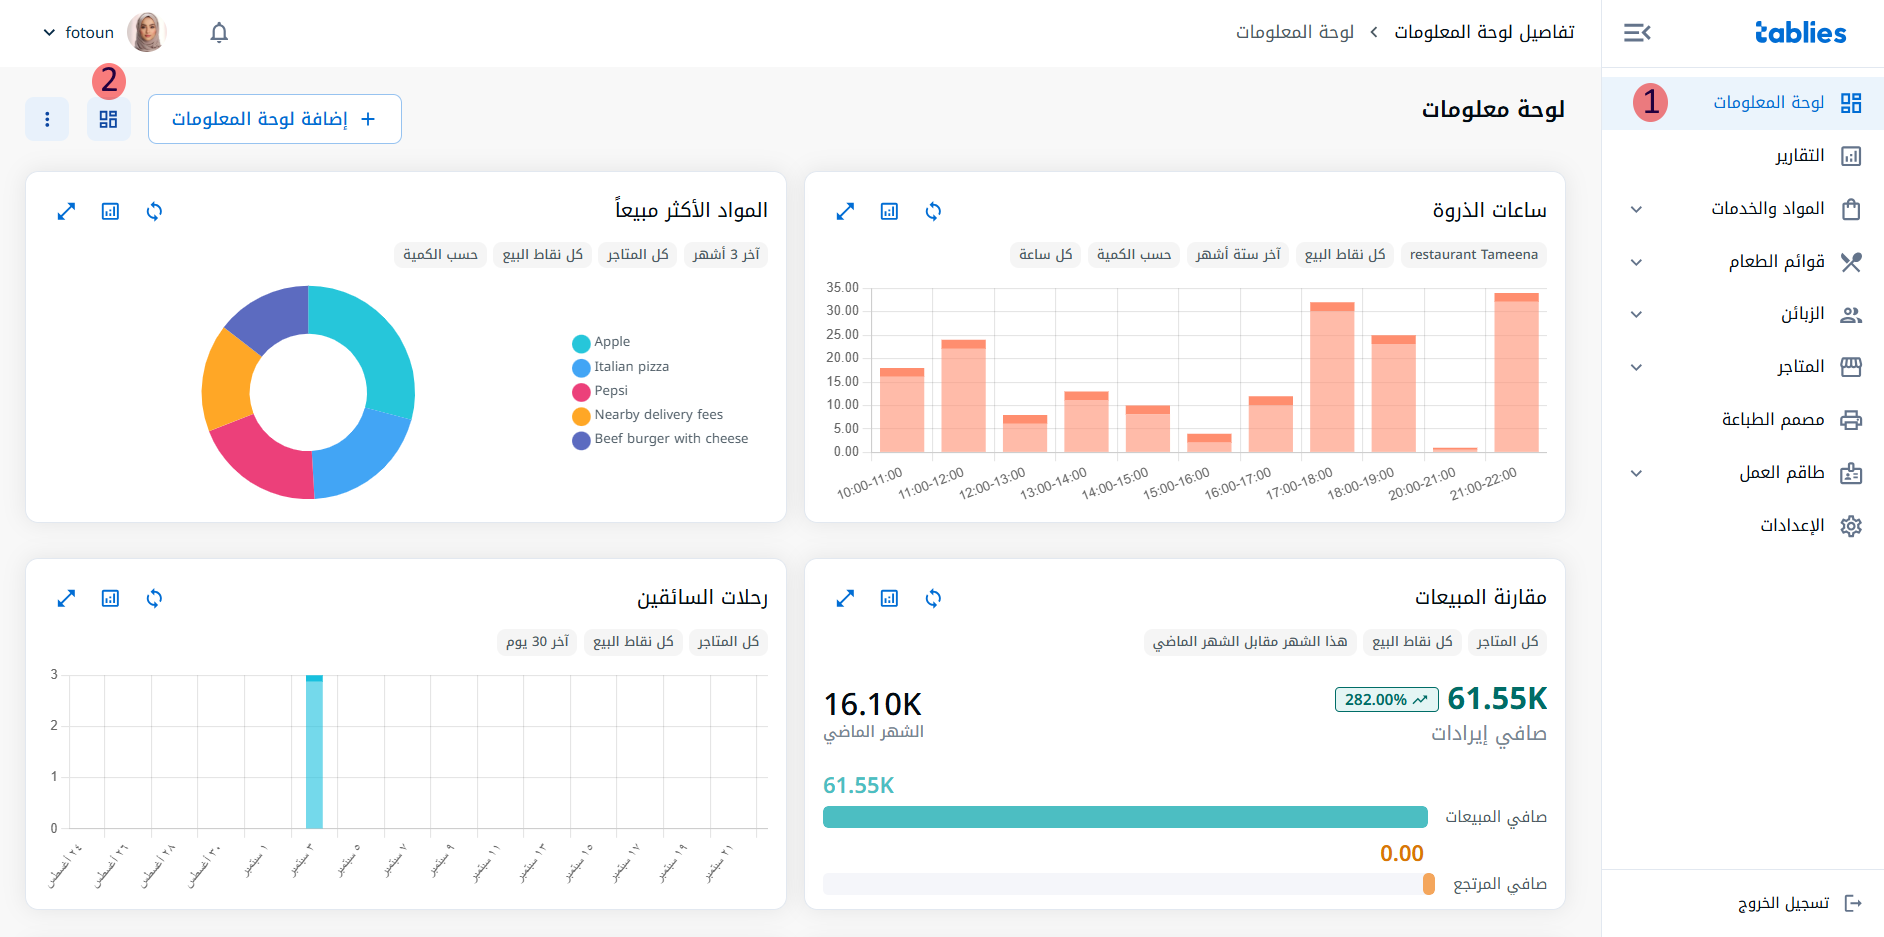This screenshot has height=937, width=1884.
Task: Expand the الزبائن sidebar chevron
Action: (1636, 314)
